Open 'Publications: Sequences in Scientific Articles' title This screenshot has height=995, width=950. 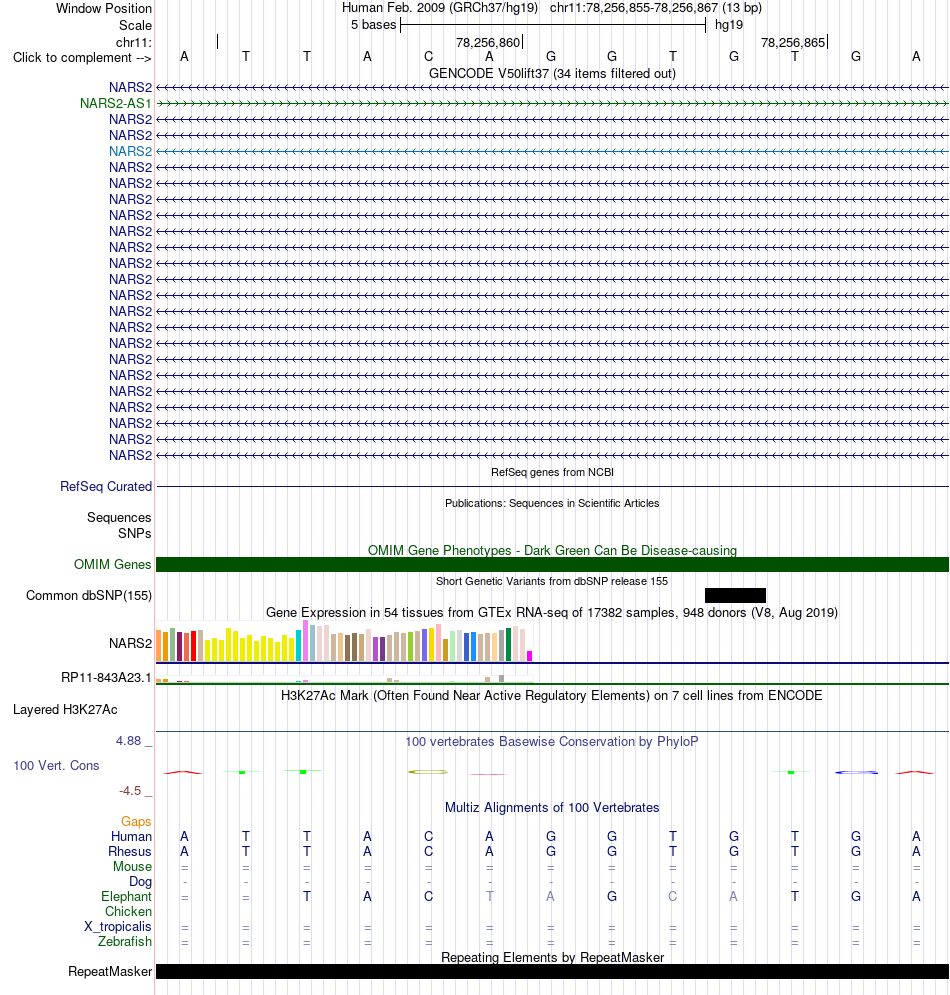coord(552,503)
